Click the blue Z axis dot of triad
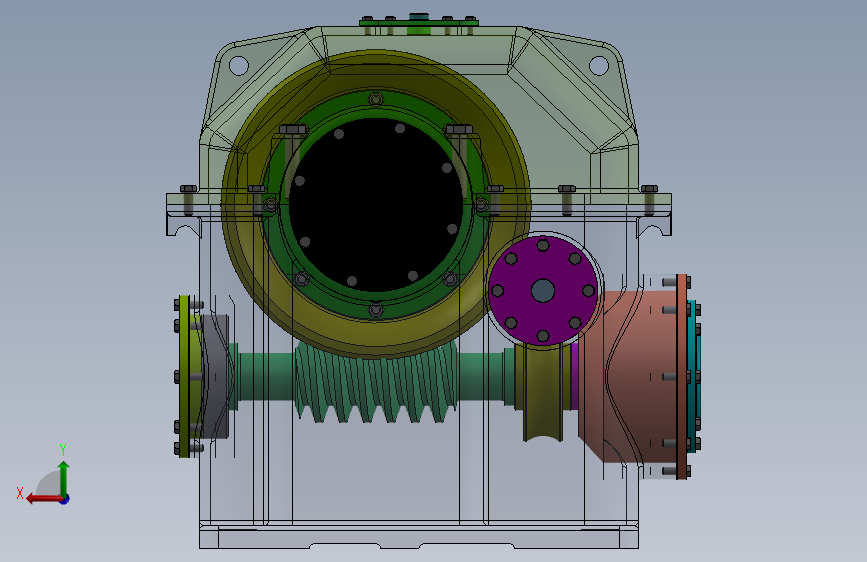The width and height of the screenshot is (867, 562). click(x=65, y=499)
